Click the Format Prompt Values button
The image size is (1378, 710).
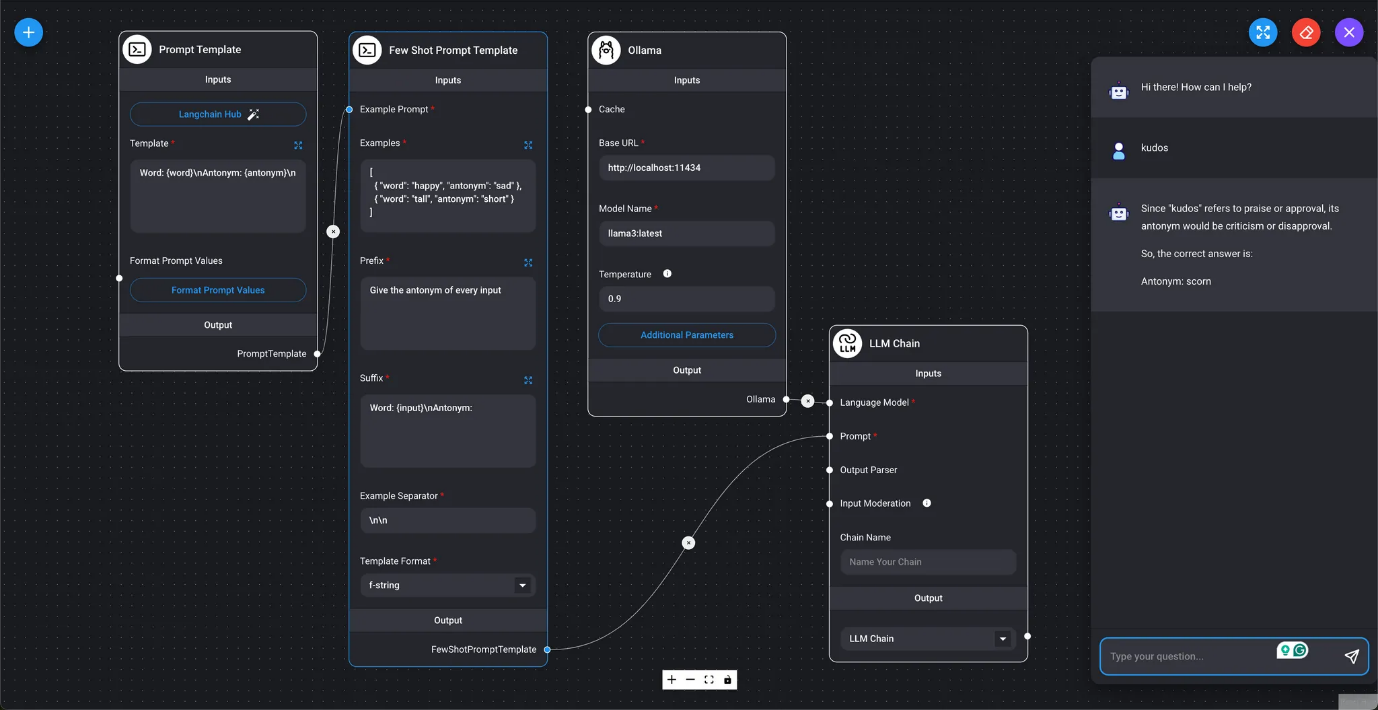click(x=218, y=290)
